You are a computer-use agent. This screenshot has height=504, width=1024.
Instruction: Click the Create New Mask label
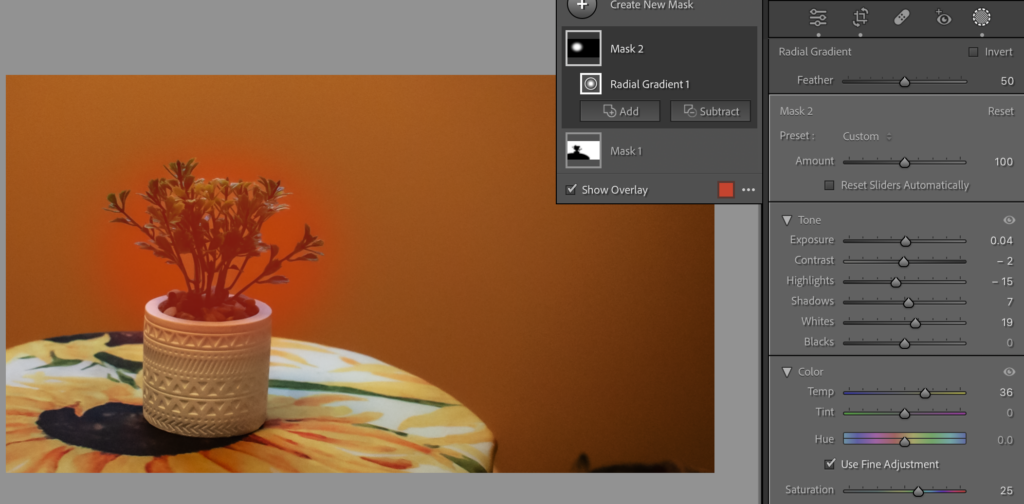click(x=652, y=5)
